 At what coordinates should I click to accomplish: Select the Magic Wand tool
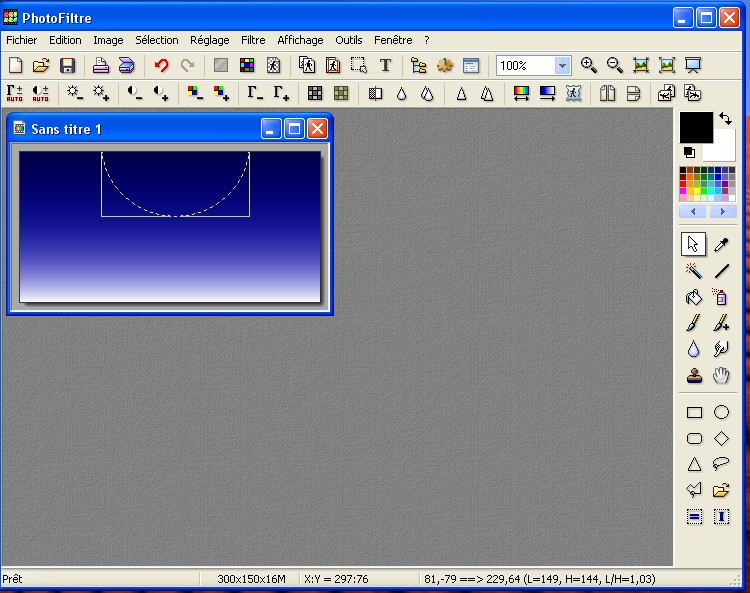694,271
